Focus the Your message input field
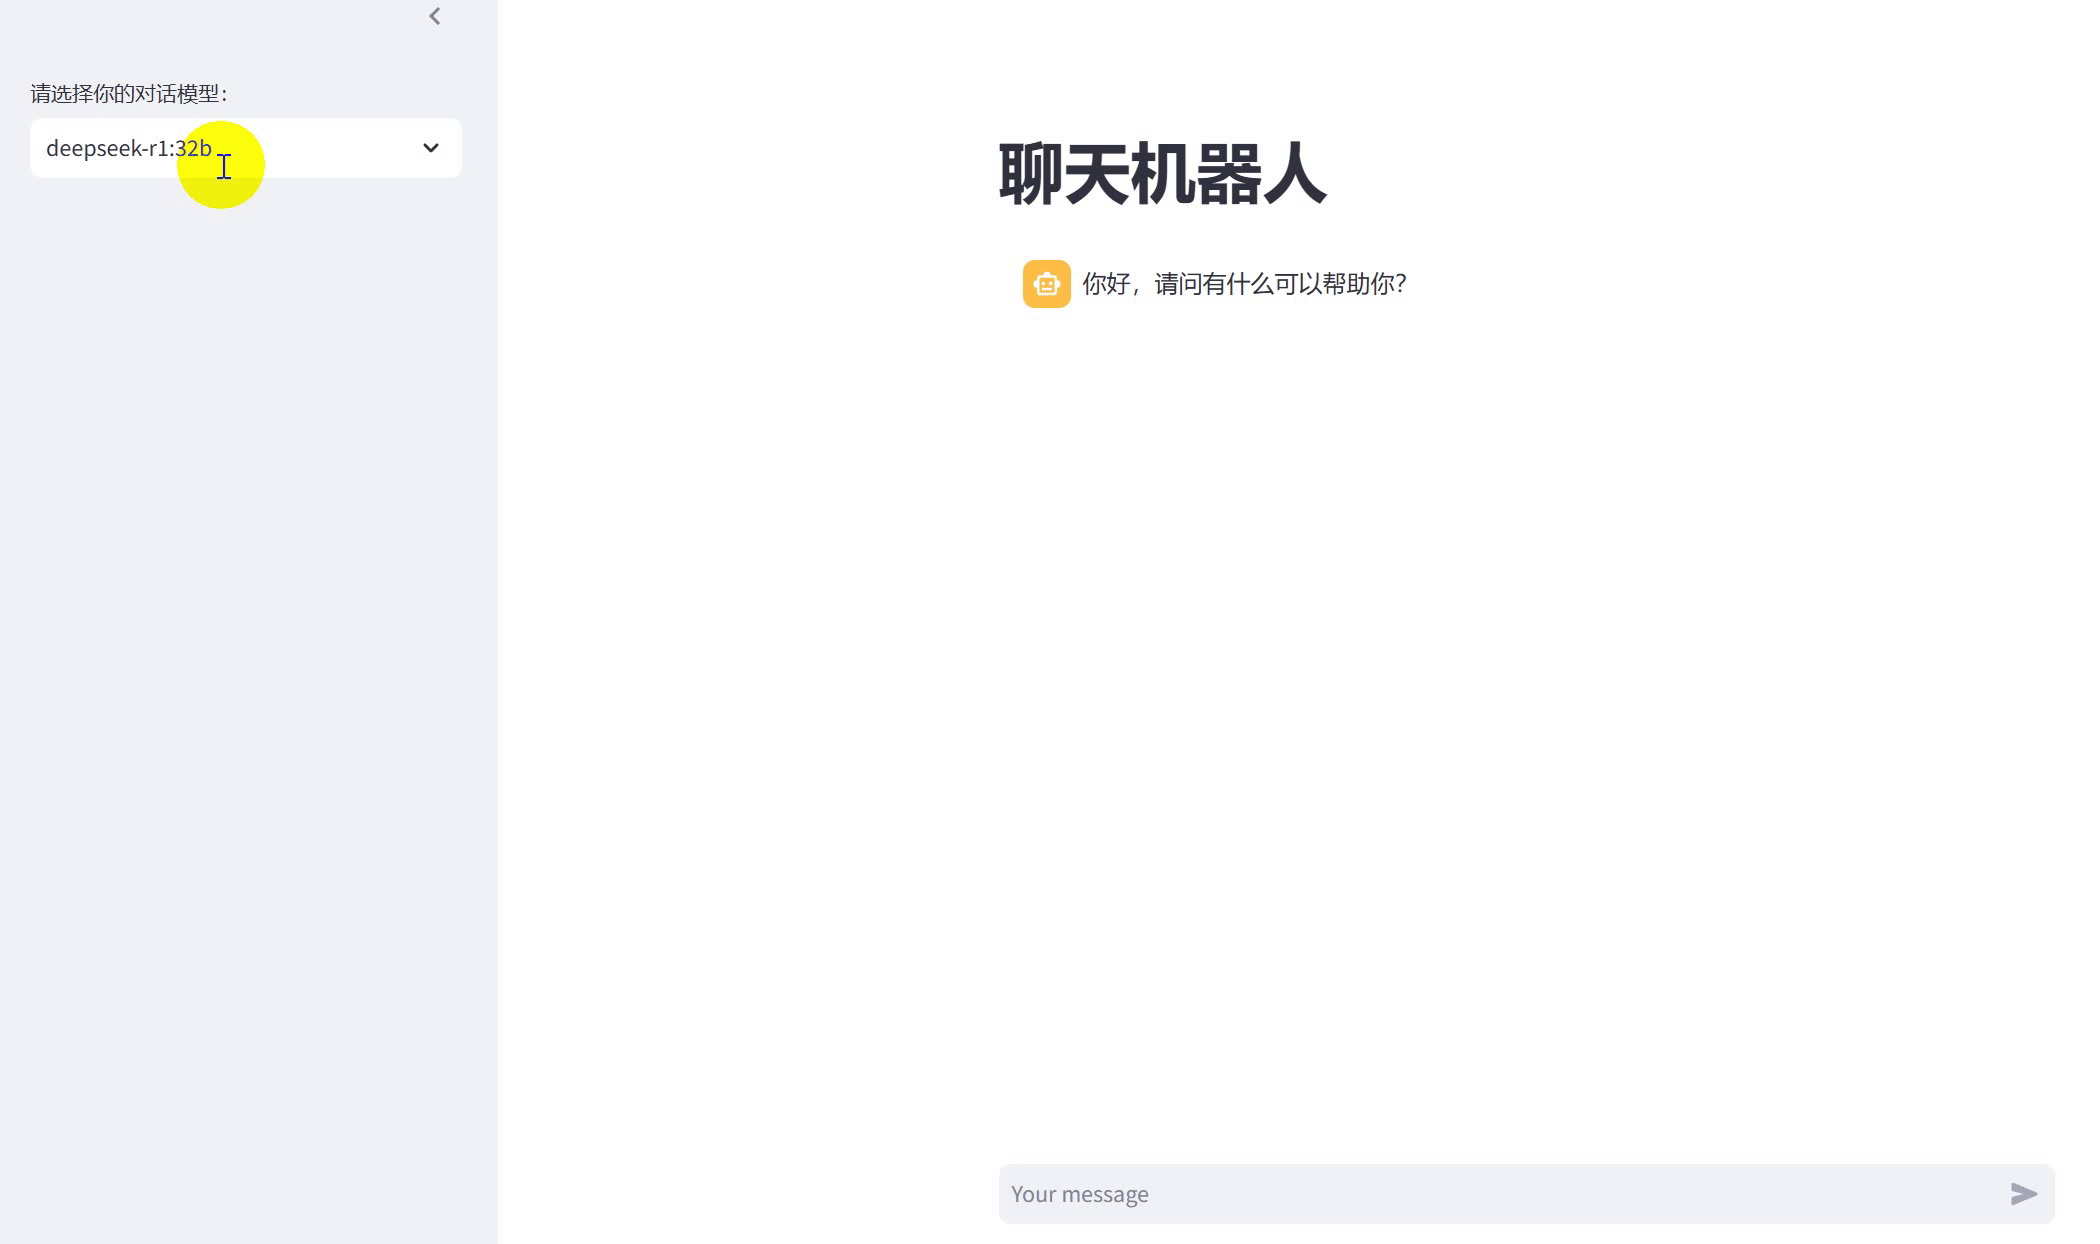 coord(1500,1193)
